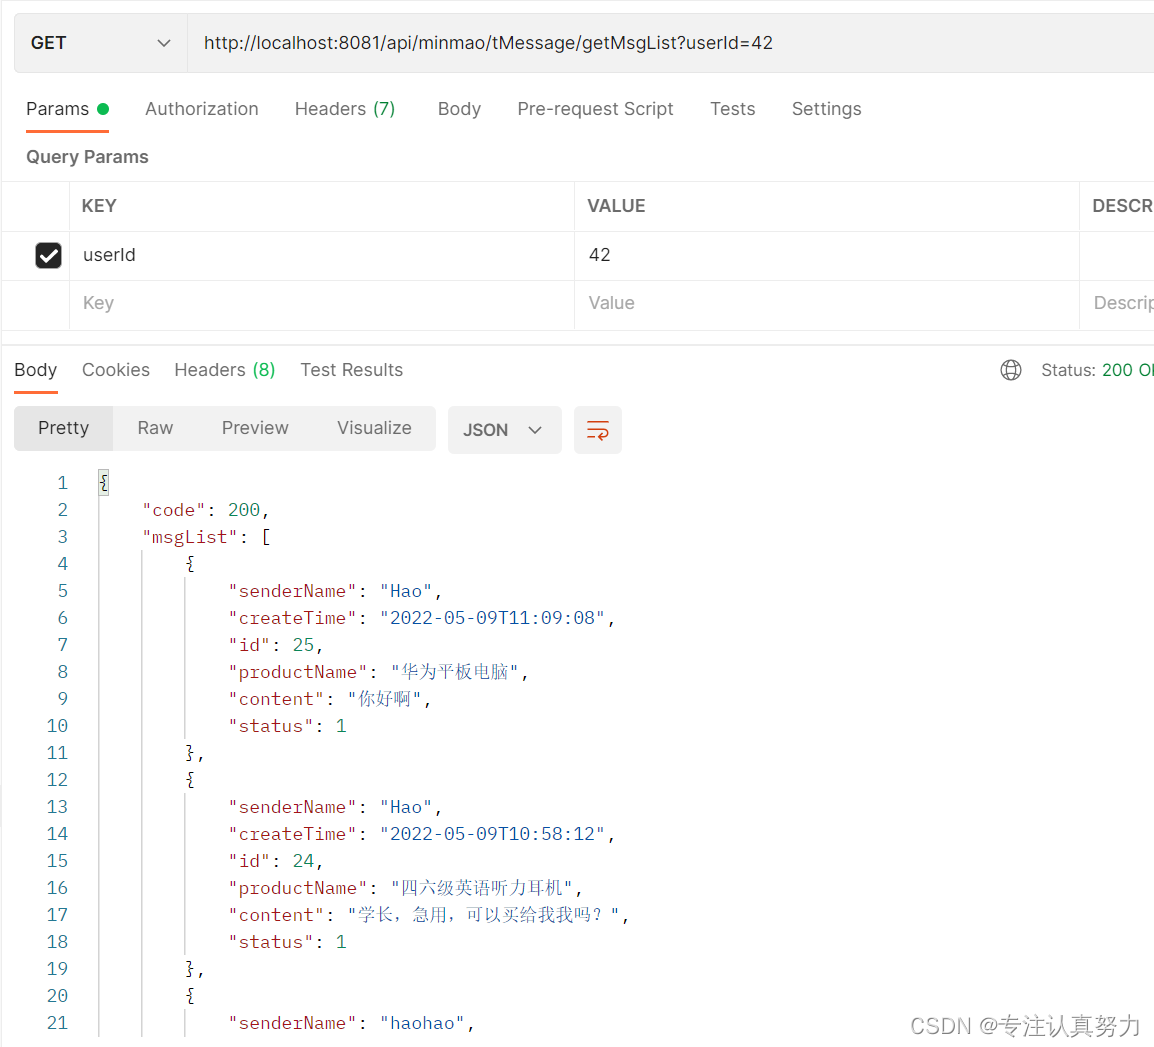
Task: Open the Settings tab
Action: coord(826,109)
